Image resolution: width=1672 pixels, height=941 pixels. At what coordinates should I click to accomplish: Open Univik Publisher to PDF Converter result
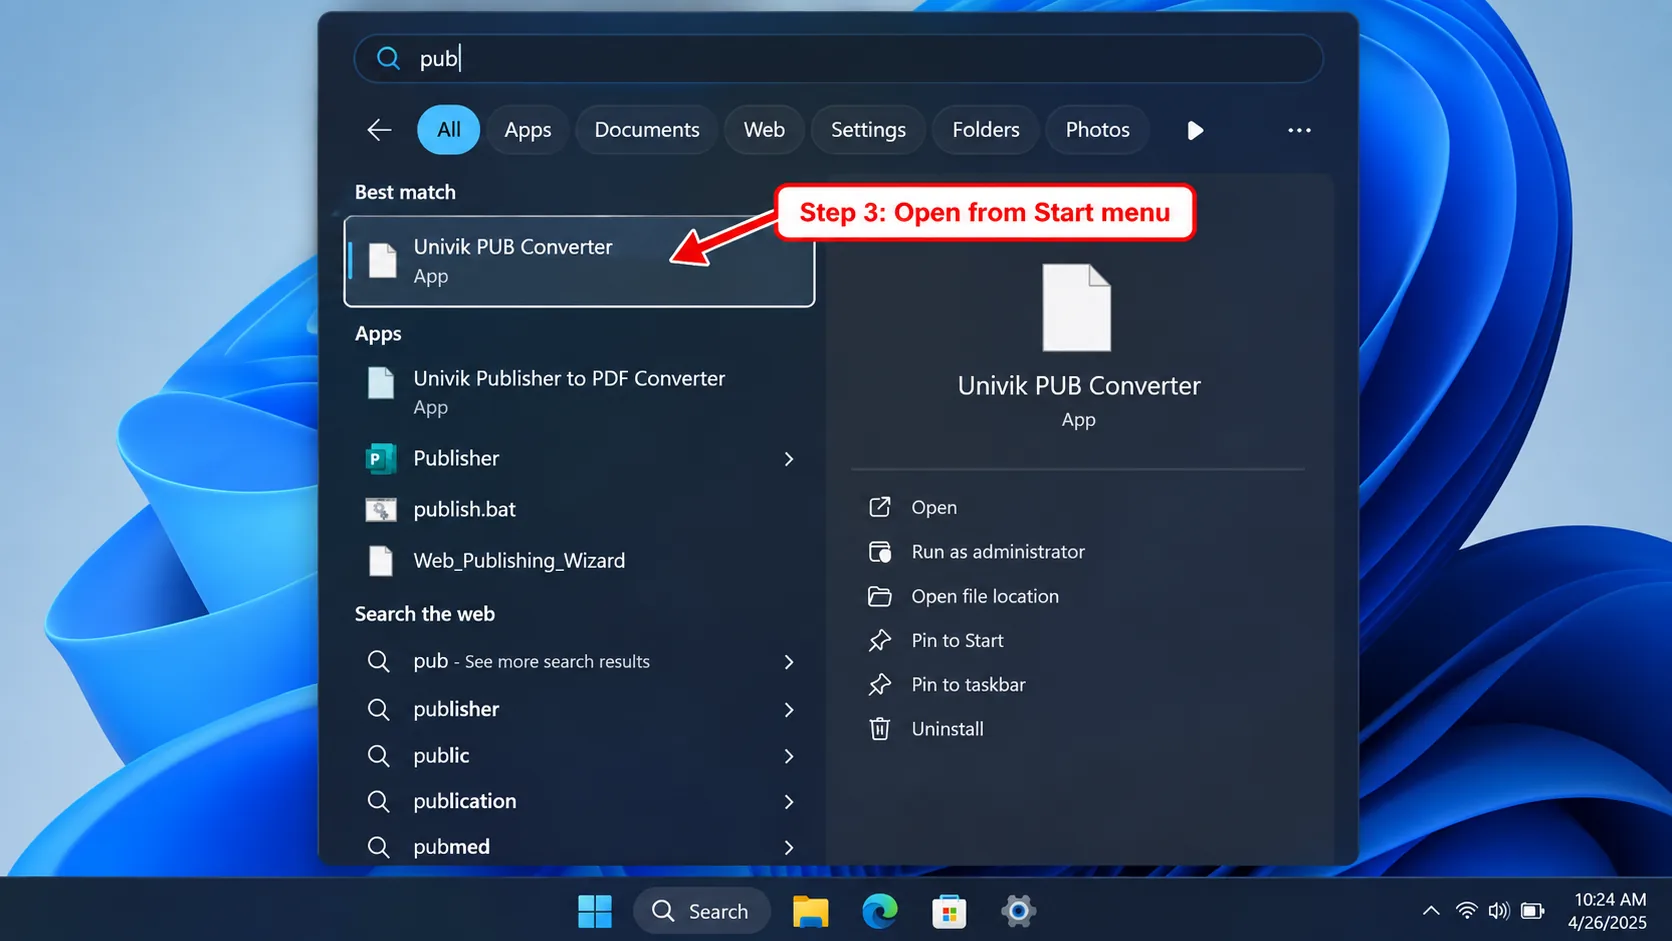coord(579,392)
